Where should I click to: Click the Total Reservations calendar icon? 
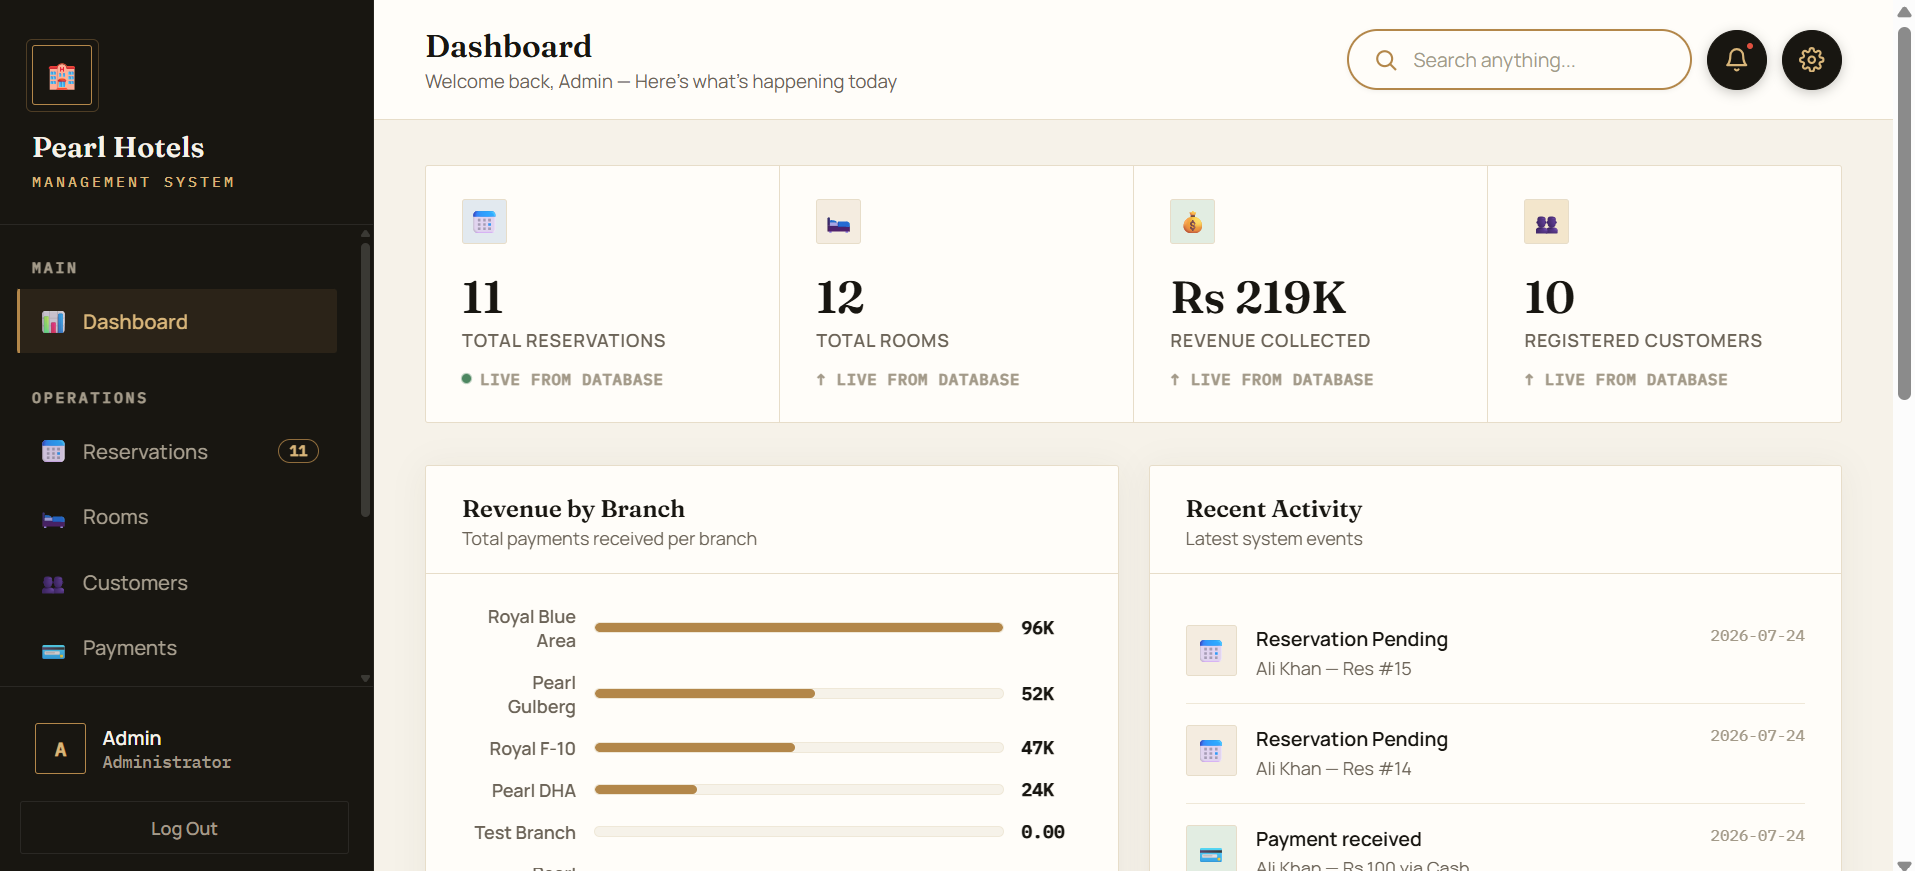(484, 222)
